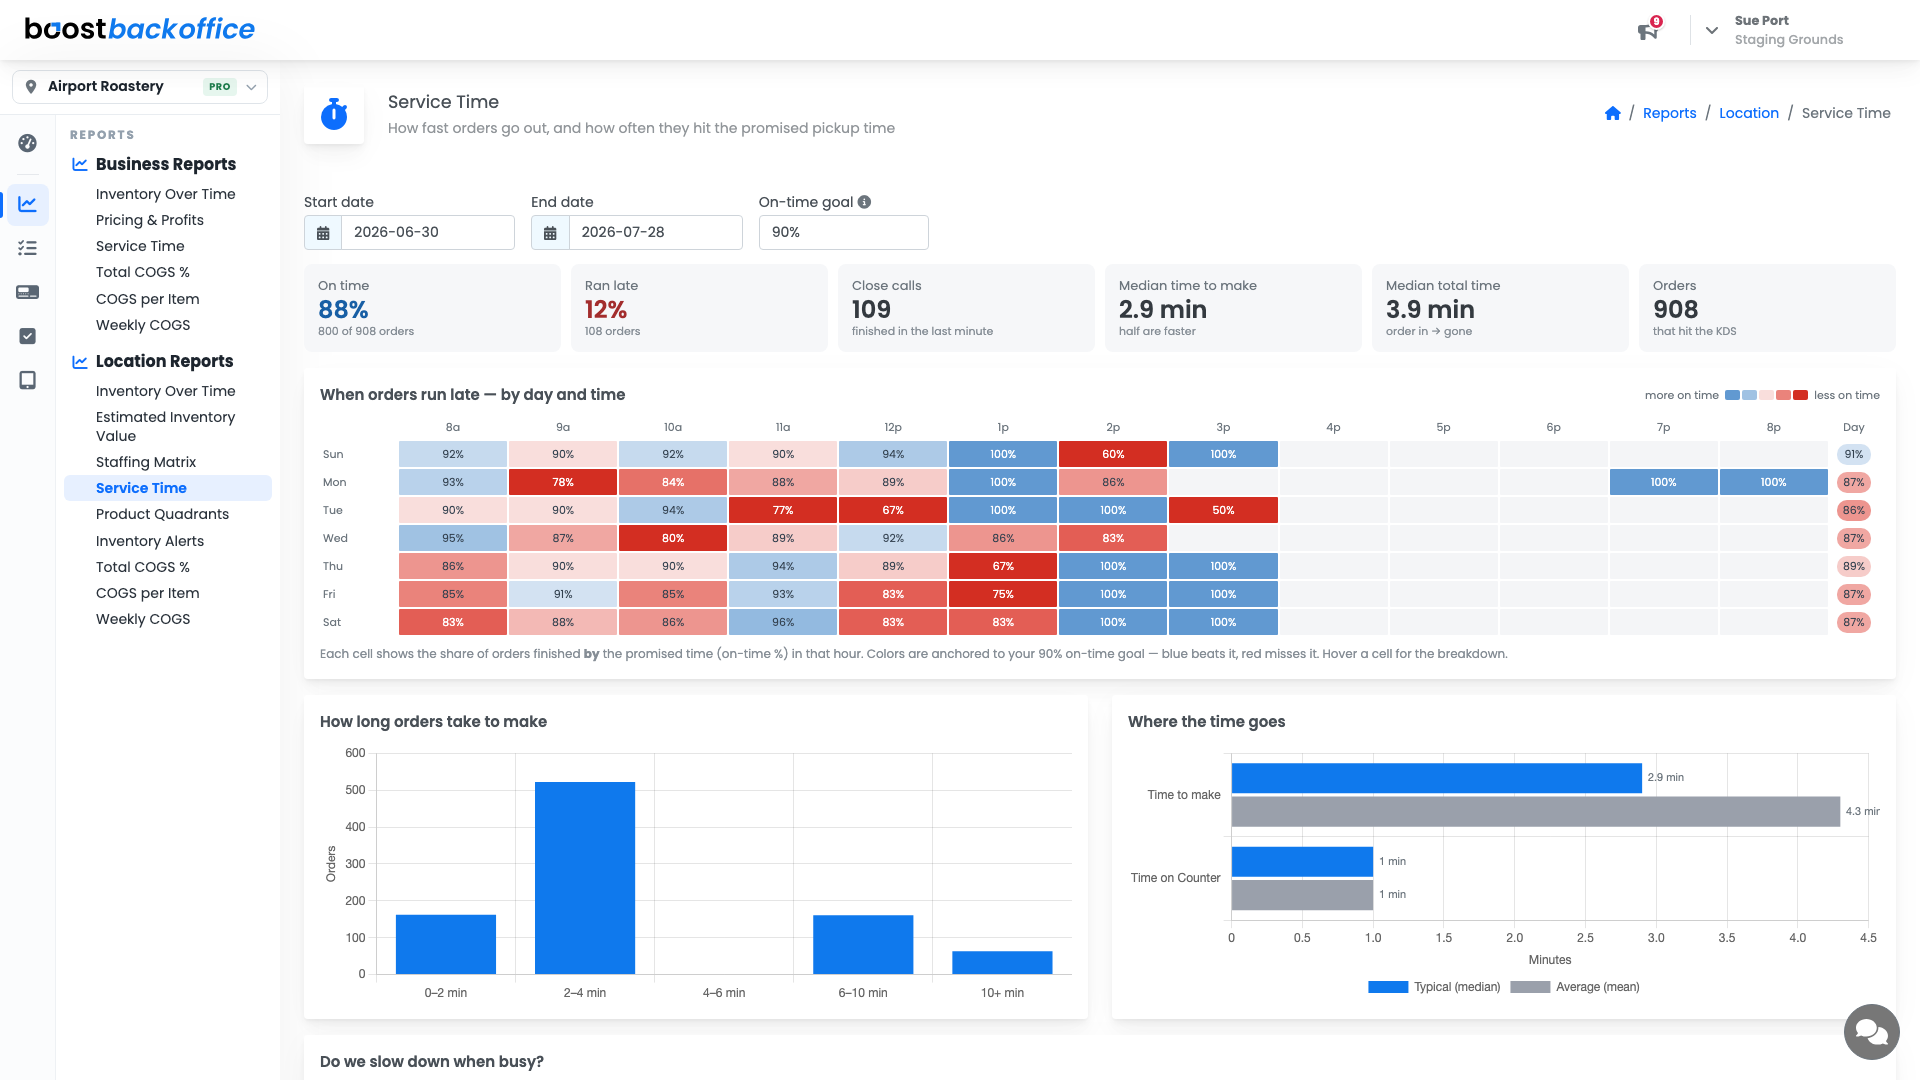Click the PRO badge on location selector
Screen dimensions: 1920x1080
[x=220, y=87]
